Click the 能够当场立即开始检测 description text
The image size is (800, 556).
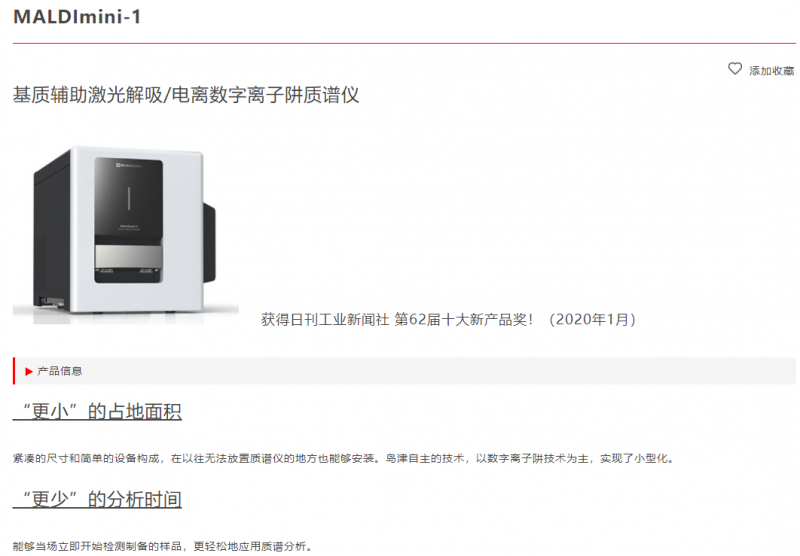click(162, 546)
